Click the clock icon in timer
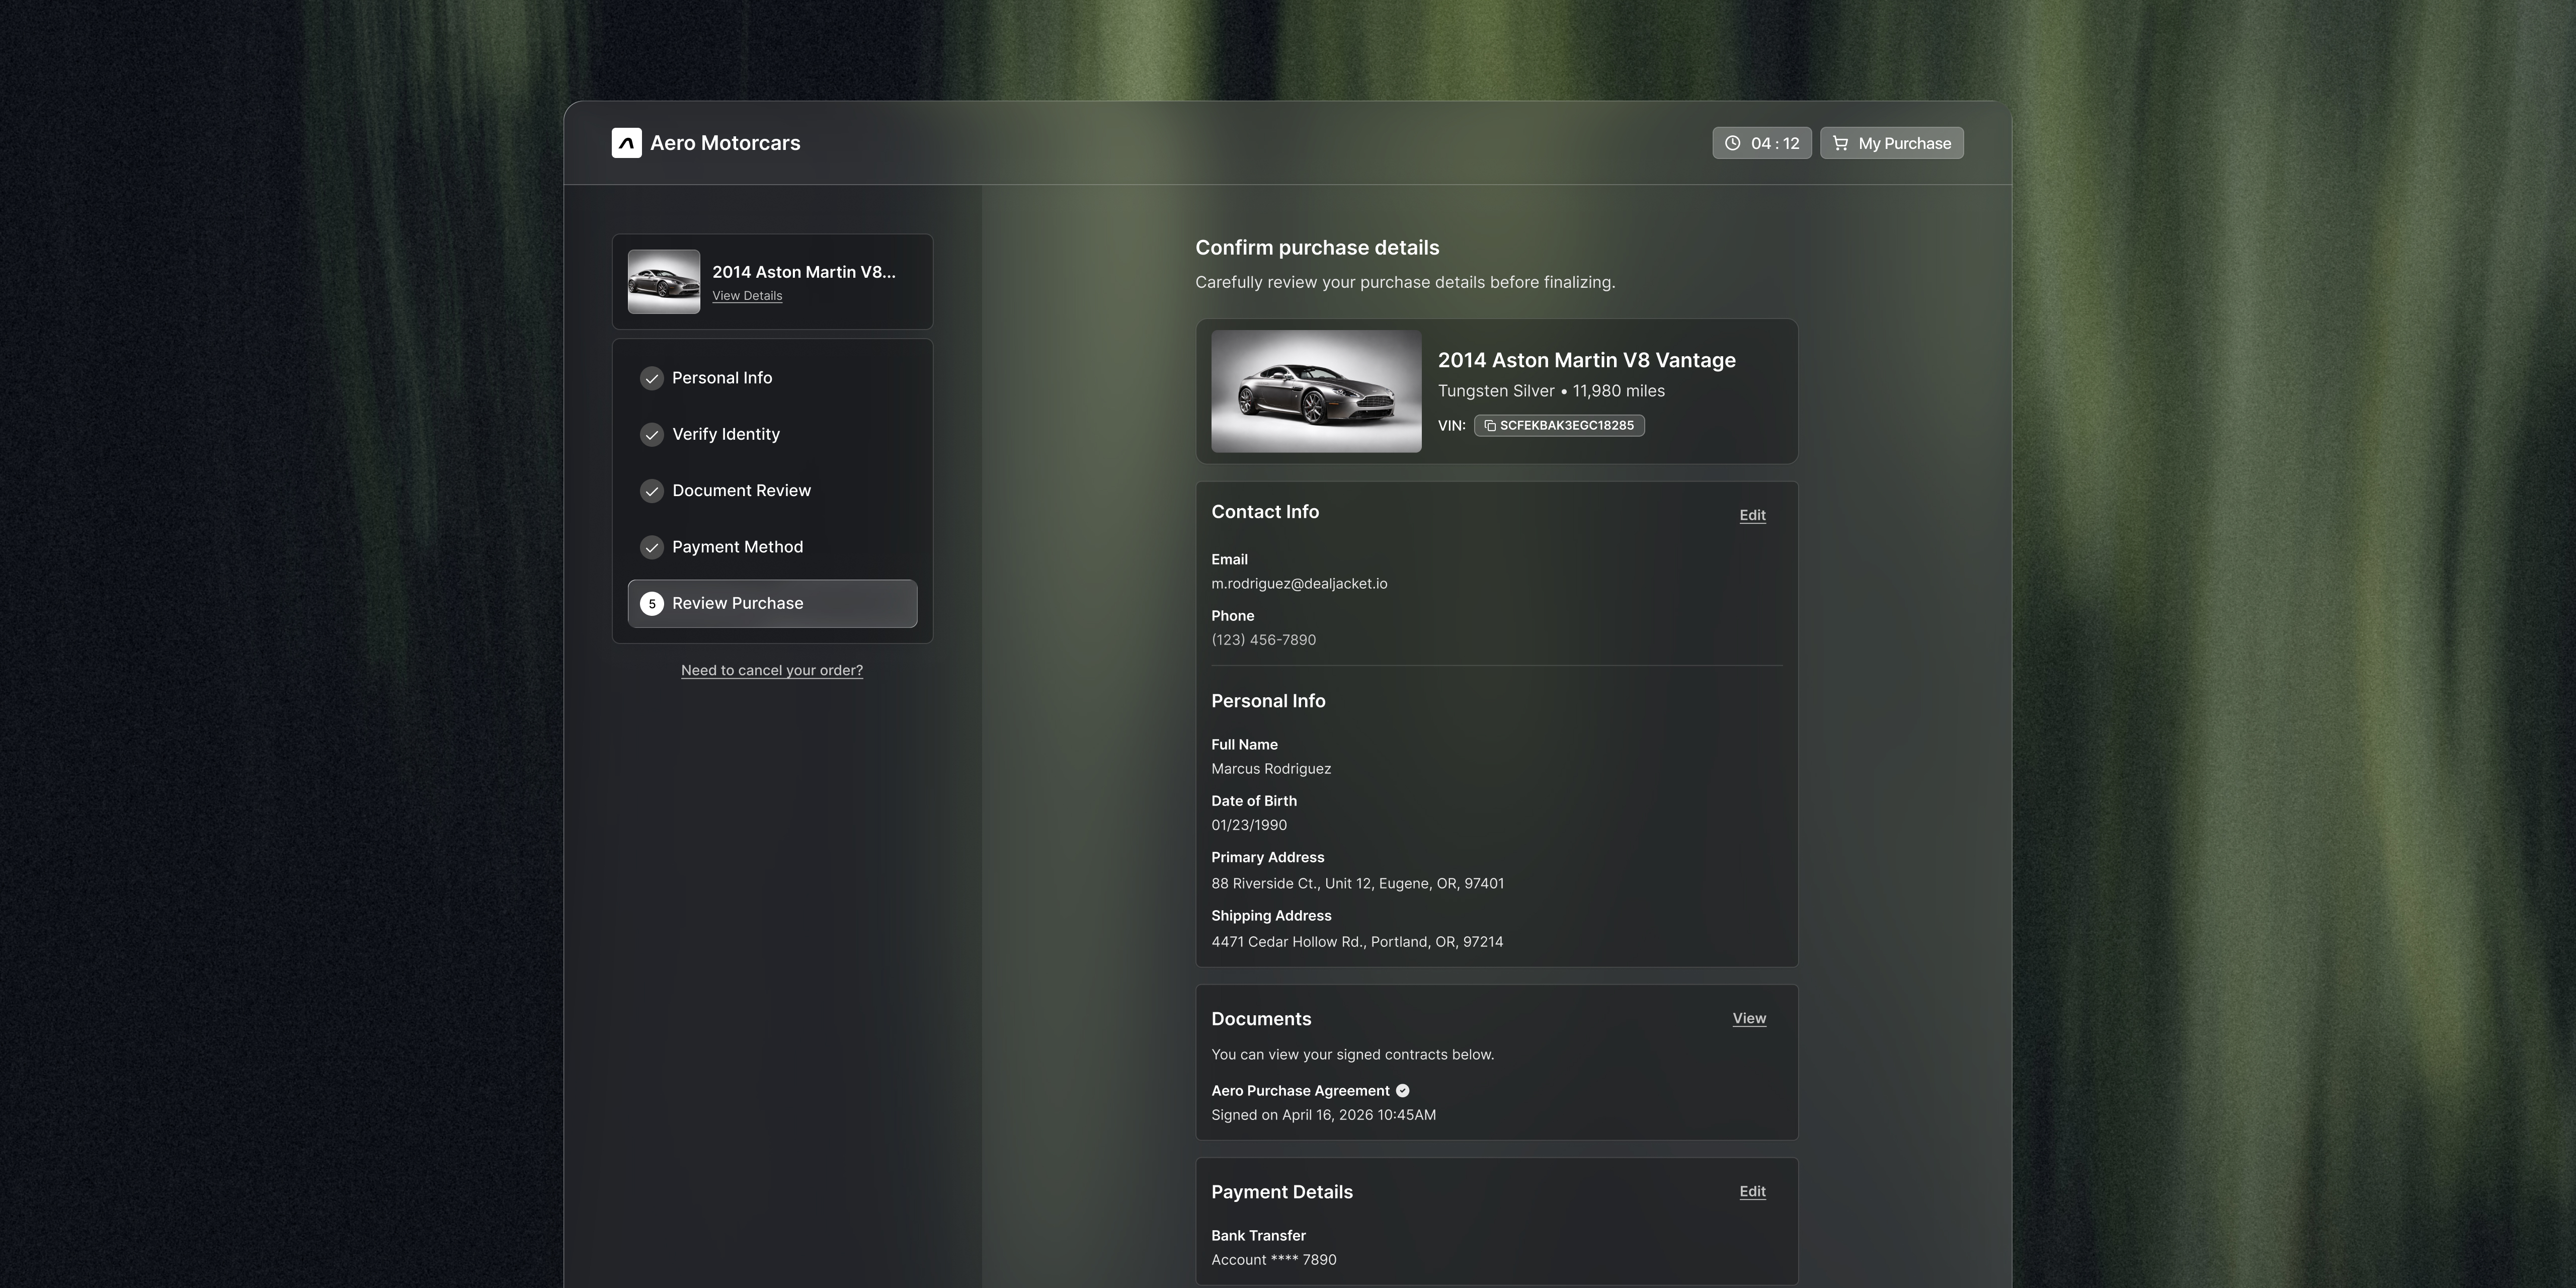This screenshot has height=1288, width=2576. (x=1732, y=143)
